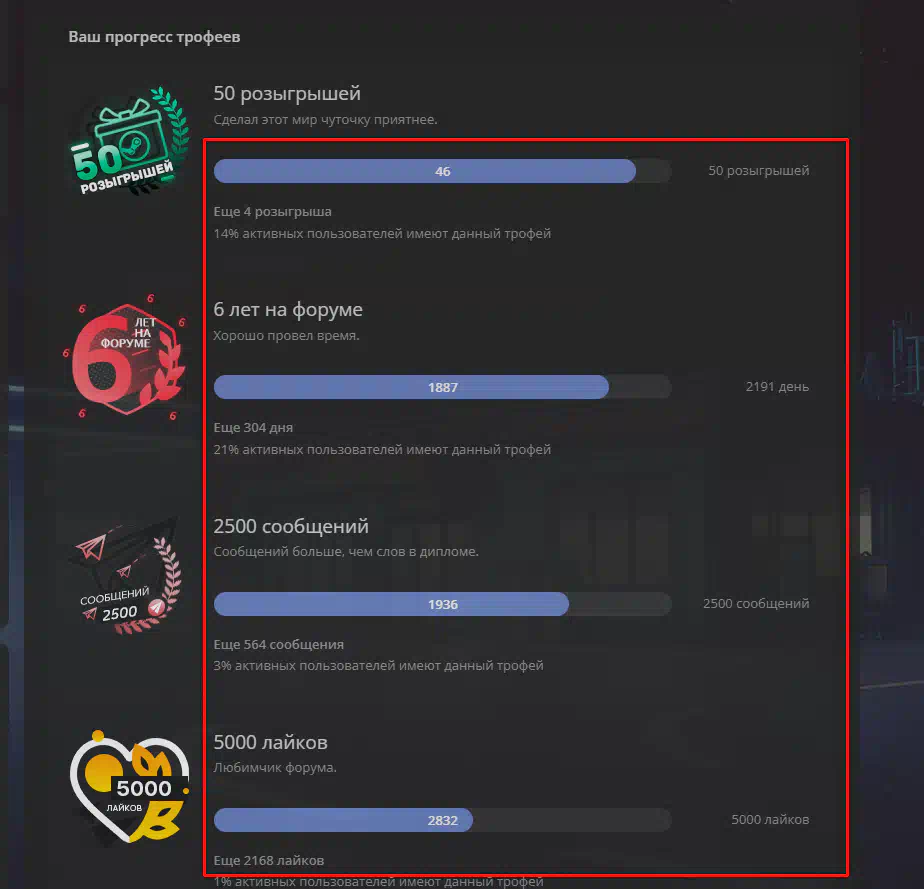The width and height of the screenshot is (924, 889).
Task: Click the giveaways progress bar showing 46
Action: tap(443, 171)
